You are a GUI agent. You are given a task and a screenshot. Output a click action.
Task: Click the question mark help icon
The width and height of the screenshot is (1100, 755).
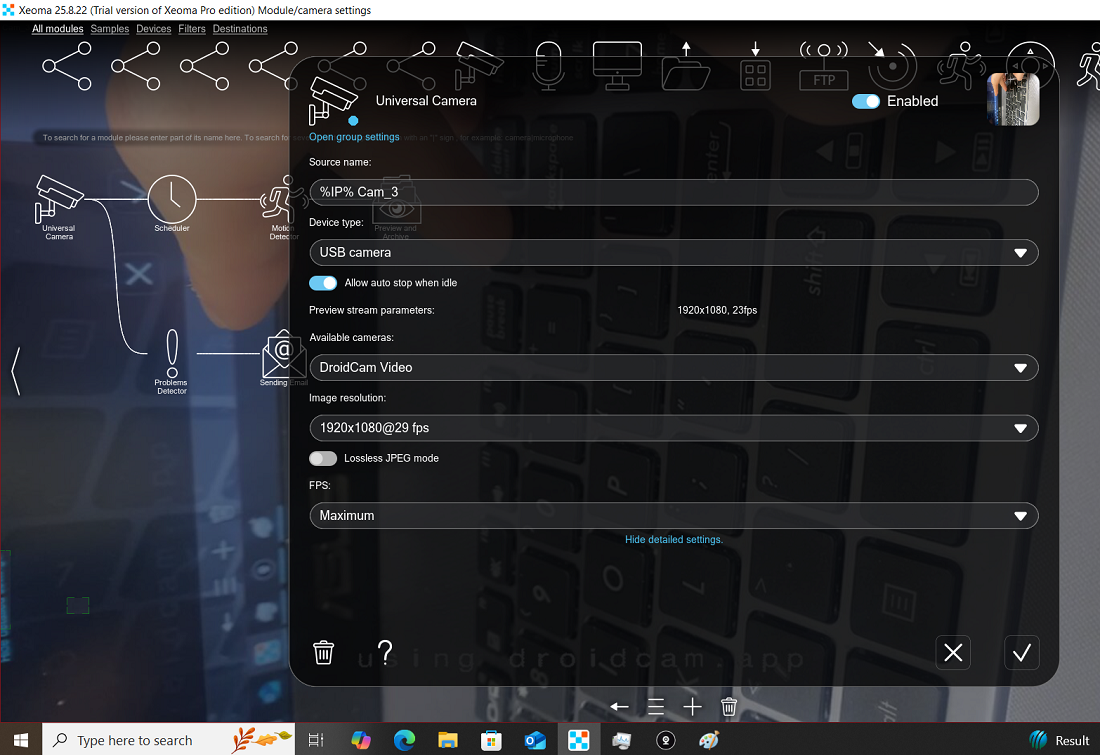(x=384, y=652)
